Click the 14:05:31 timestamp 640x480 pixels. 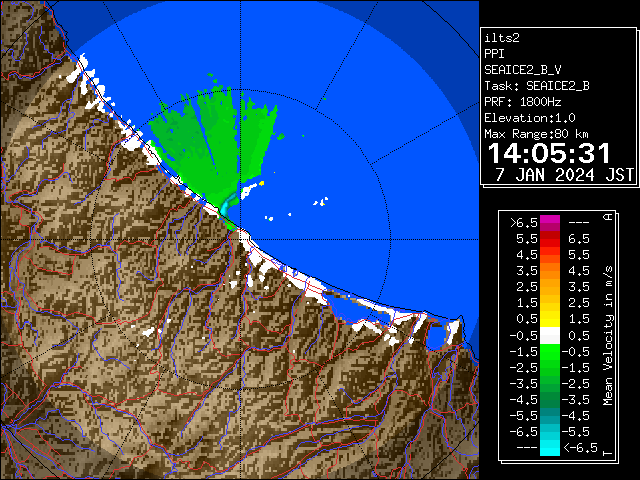549,153
